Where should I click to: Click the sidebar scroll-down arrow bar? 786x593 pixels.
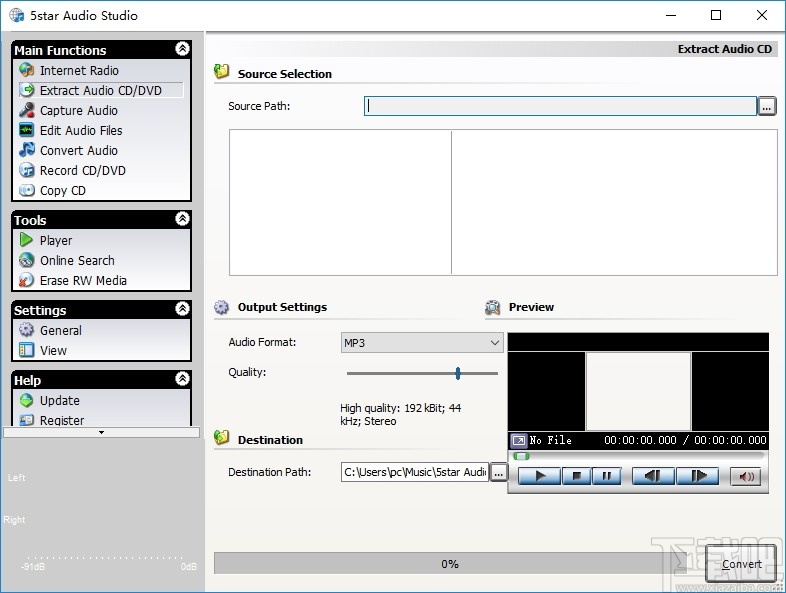pos(101,432)
